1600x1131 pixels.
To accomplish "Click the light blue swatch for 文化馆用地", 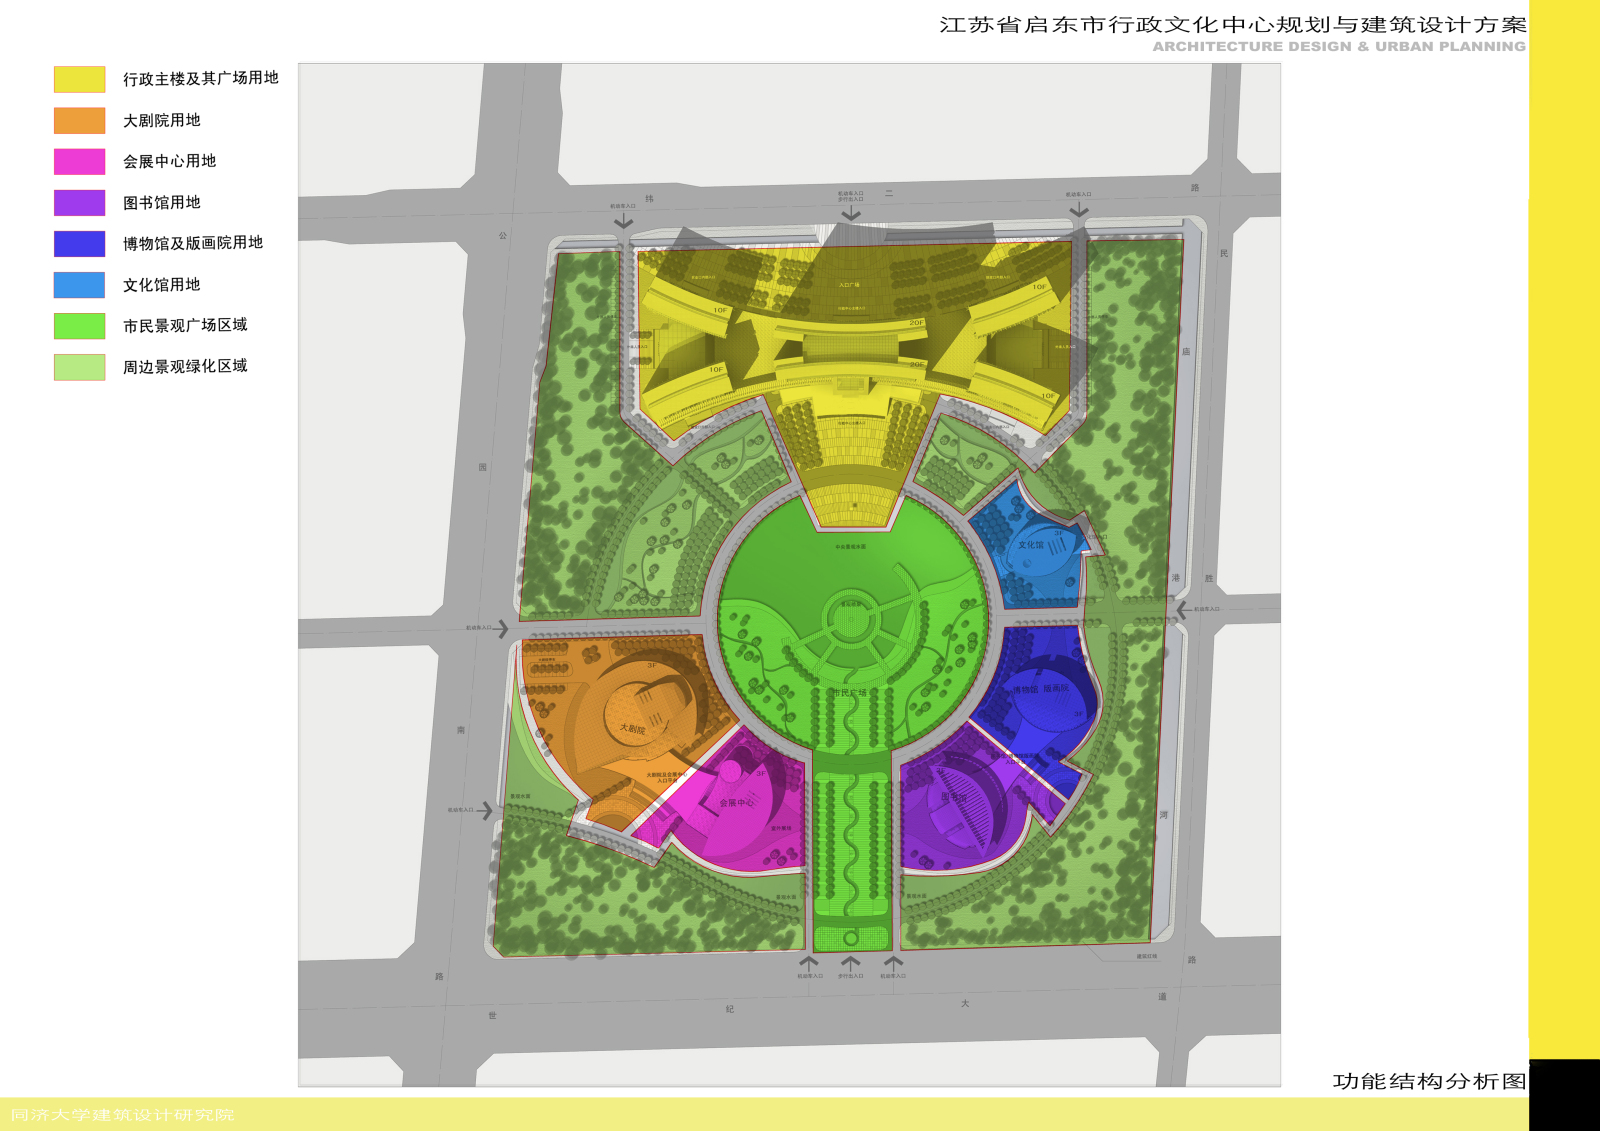I will coord(79,285).
